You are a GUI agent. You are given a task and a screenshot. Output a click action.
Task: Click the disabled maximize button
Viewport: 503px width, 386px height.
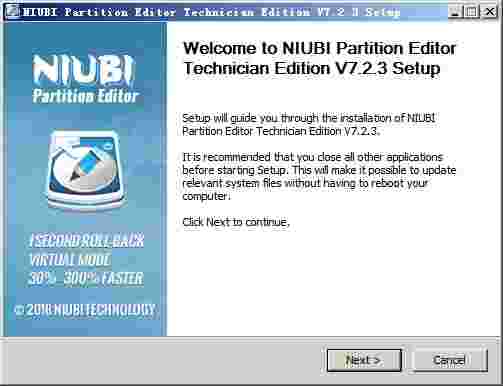[x=471, y=12]
